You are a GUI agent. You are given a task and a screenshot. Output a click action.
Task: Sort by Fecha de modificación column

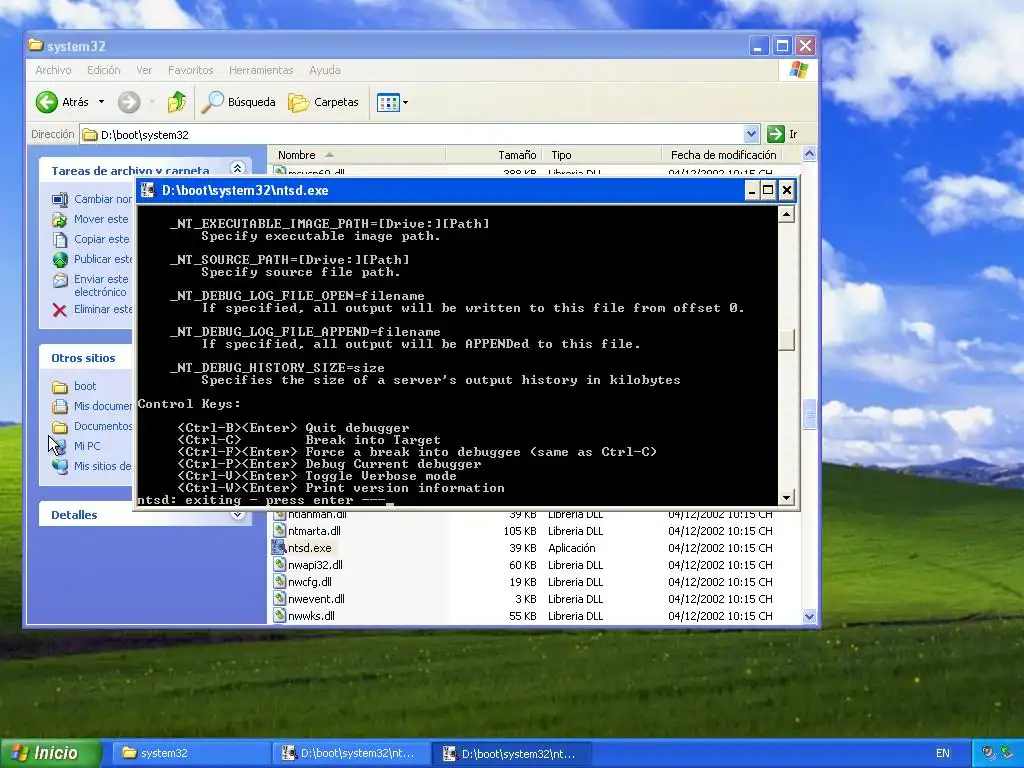723,155
